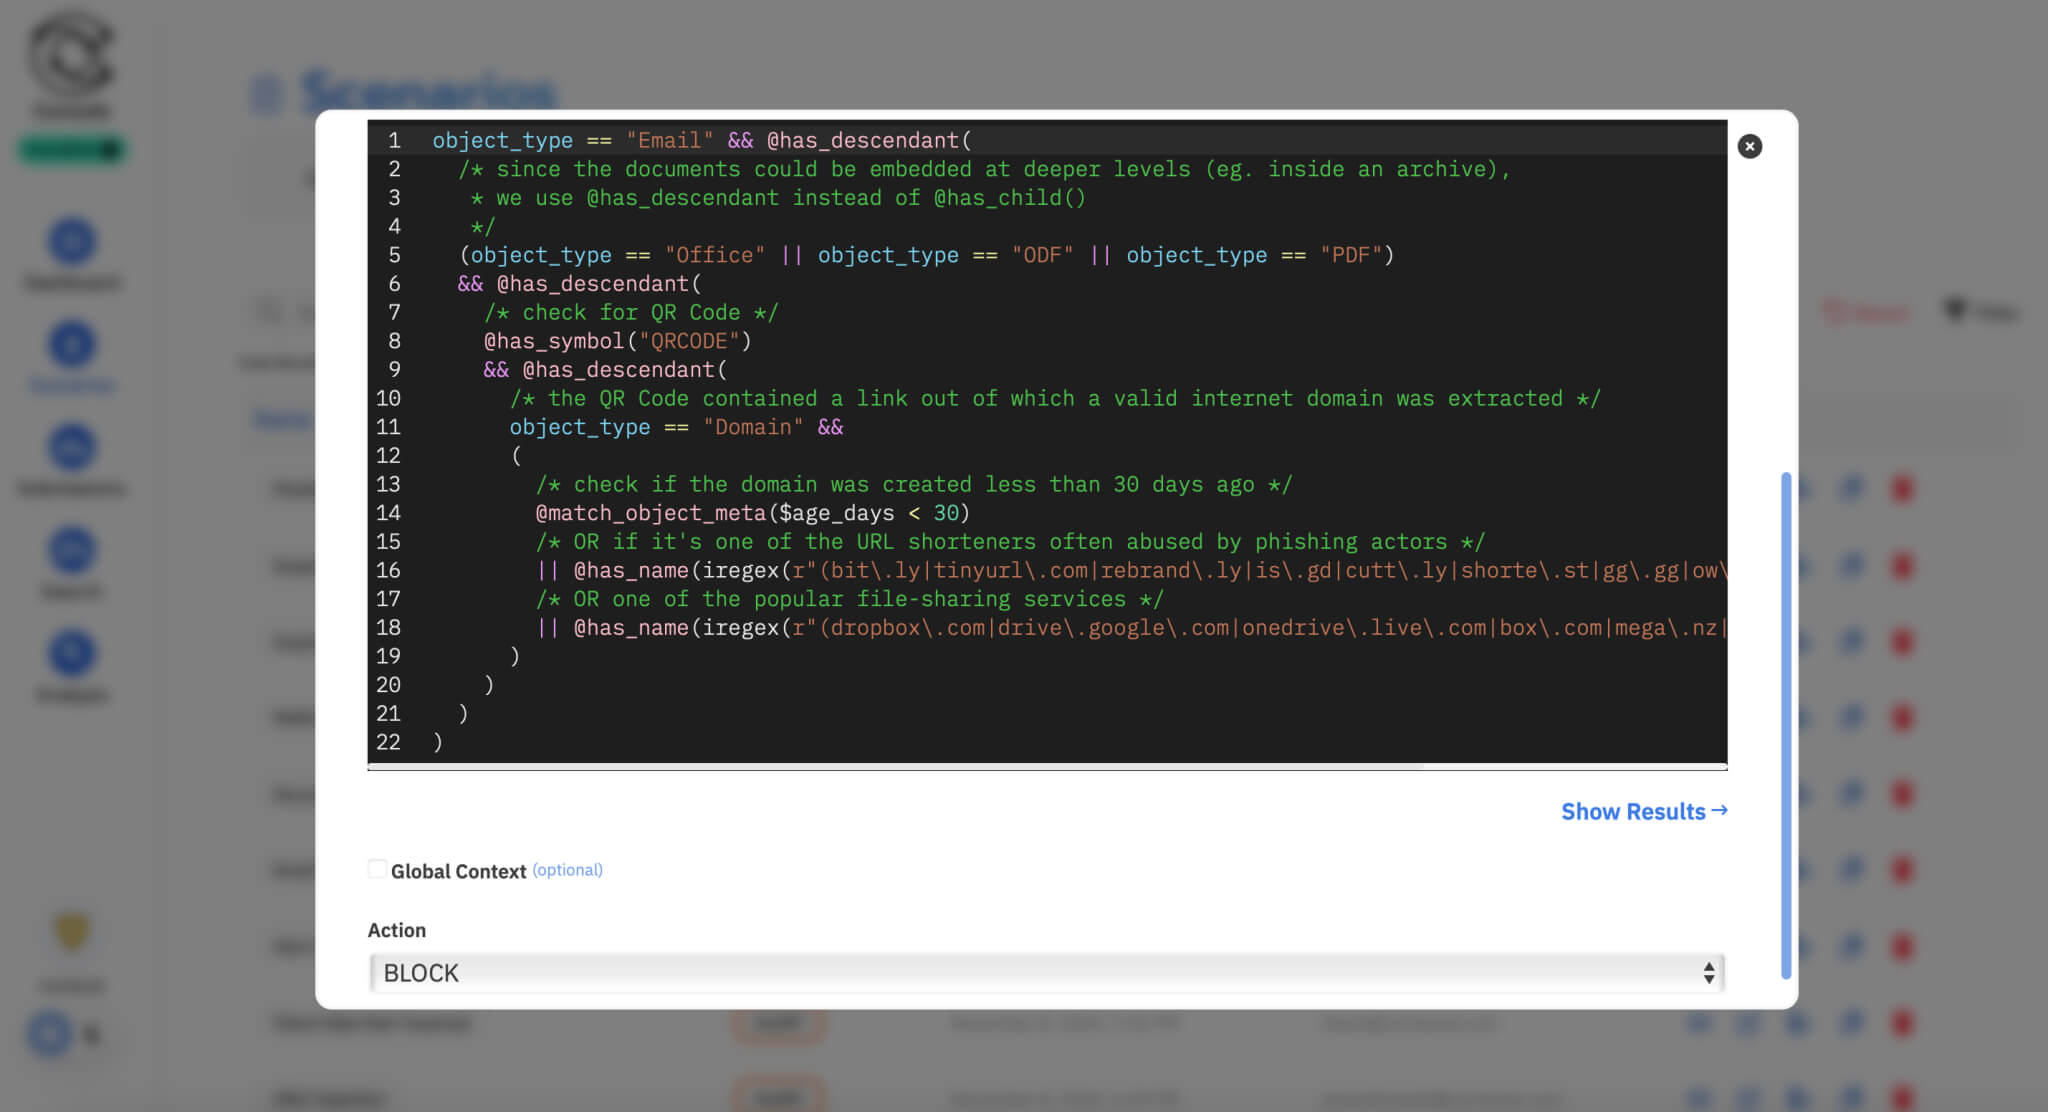Click the user avatar in bottom sidebar
The width and height of the screenshot is (2048, 1112).
[50, 1034]
